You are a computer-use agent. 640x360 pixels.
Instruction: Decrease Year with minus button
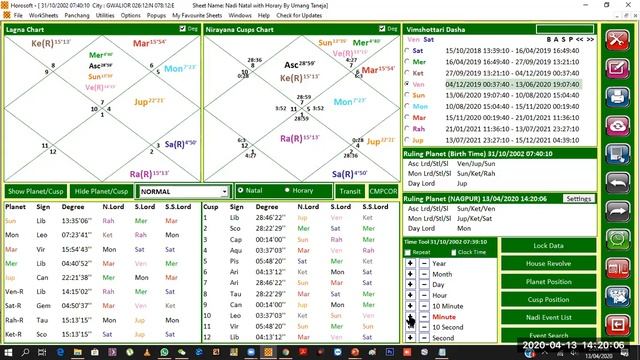pos(424,263)
